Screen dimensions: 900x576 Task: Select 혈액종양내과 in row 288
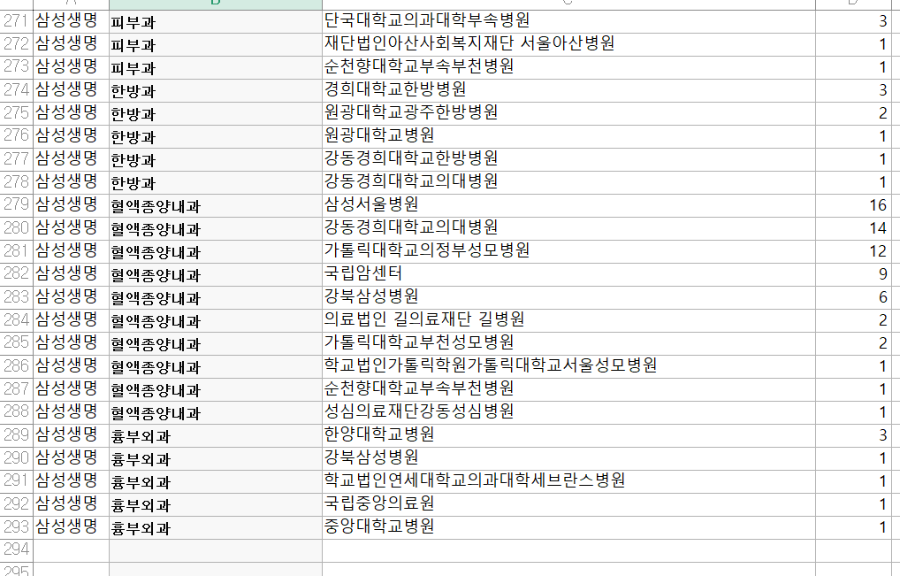click(216, 412)
